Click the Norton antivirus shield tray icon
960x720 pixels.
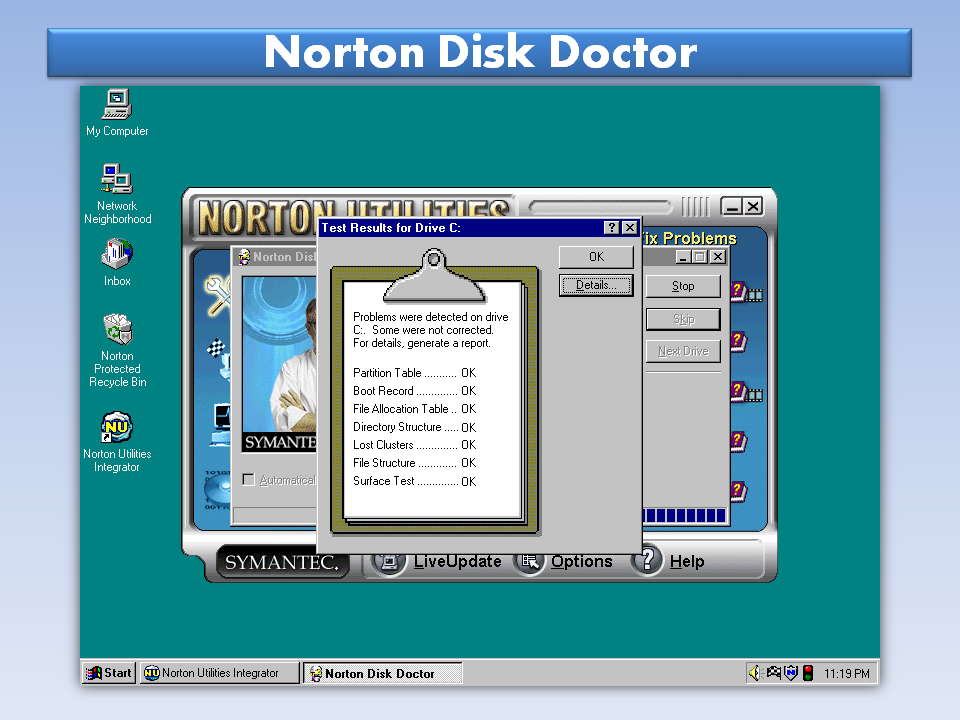click(x=791, y=673)
